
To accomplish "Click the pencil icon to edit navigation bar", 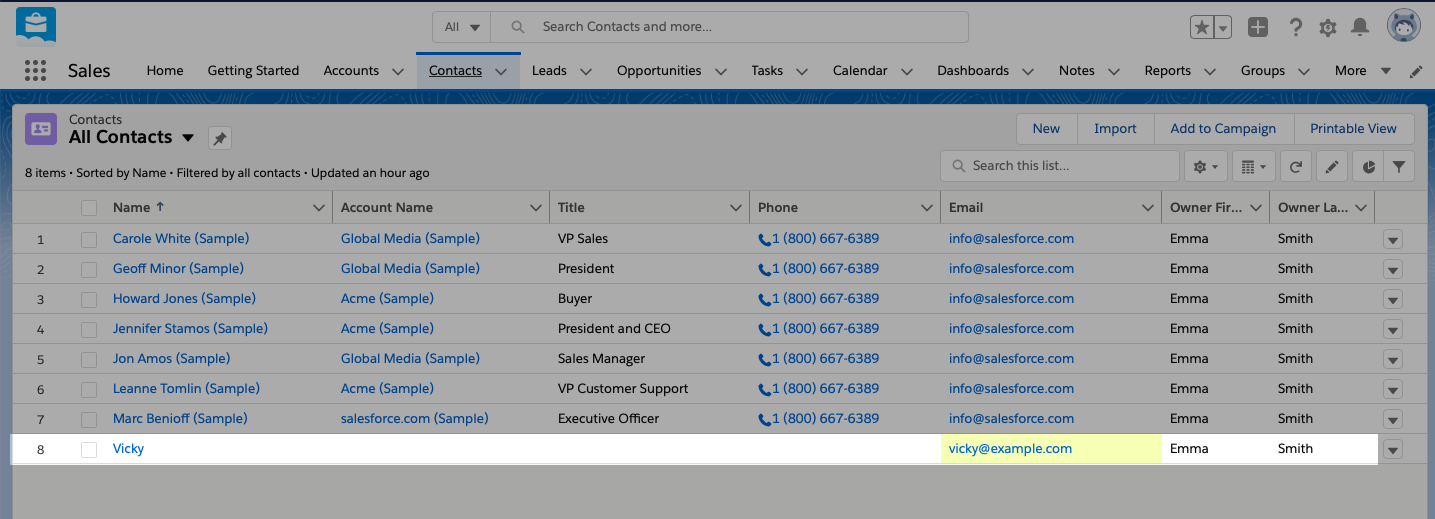I will pyautogui.click(x=1416, y=71).
